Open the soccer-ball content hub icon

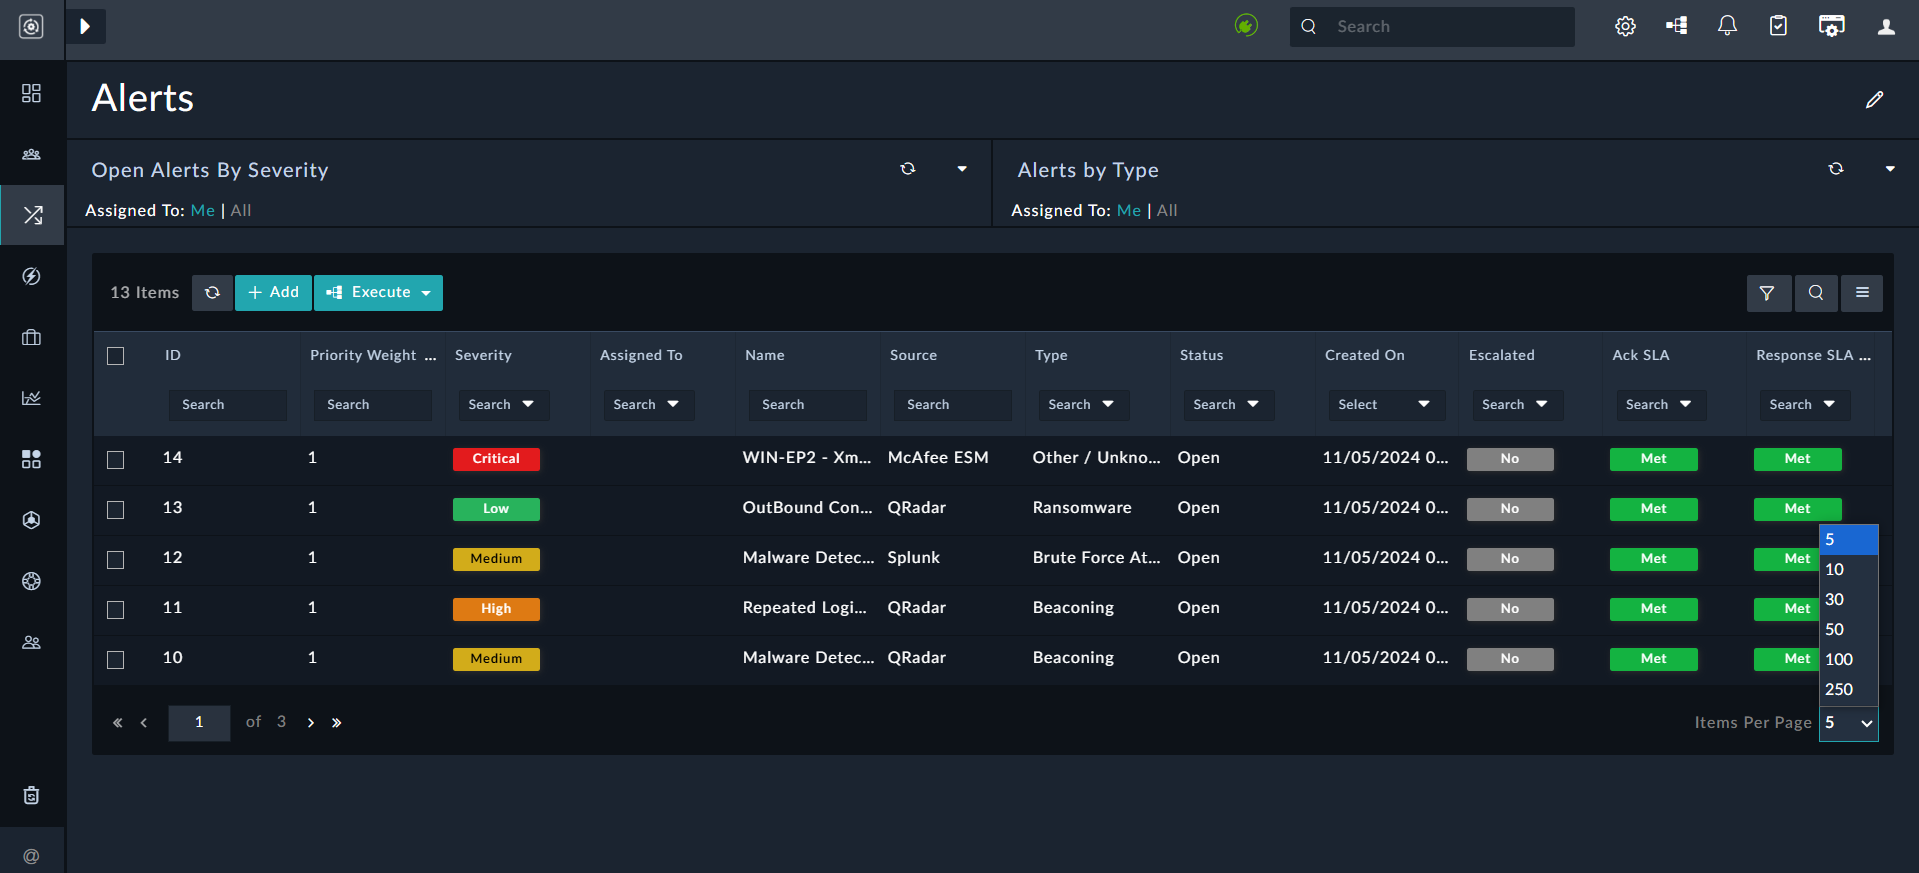(32, 520)
